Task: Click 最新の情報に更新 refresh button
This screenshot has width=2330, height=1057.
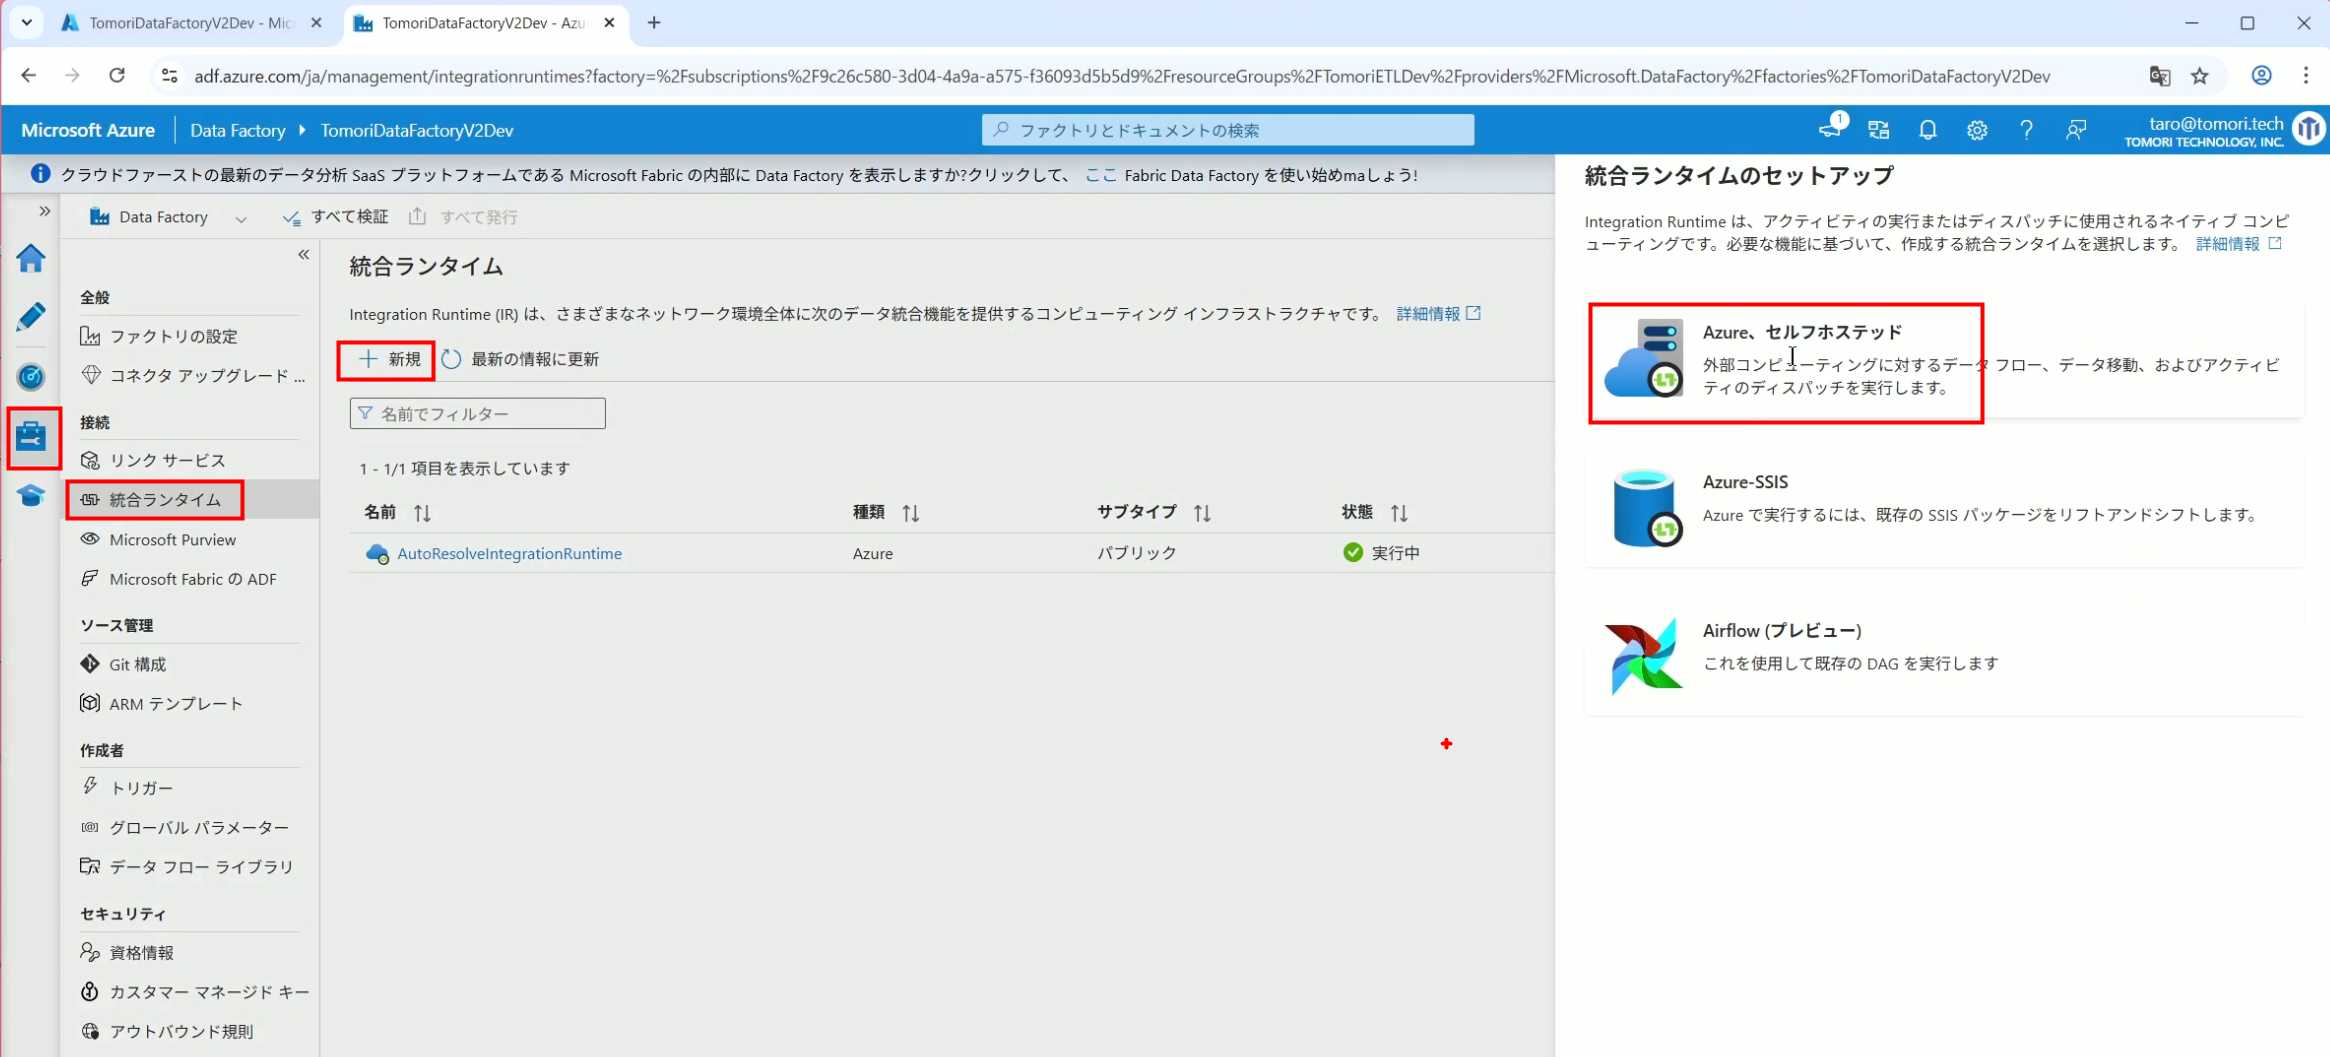Action: tap(521, 359)
